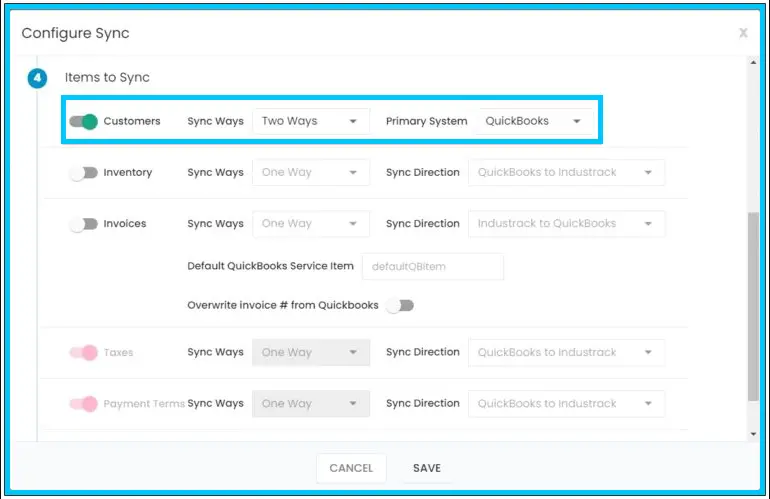The height and width of the screenshot is (499, 770).
Task: Click the SAVE button
Action: (427, 468)
